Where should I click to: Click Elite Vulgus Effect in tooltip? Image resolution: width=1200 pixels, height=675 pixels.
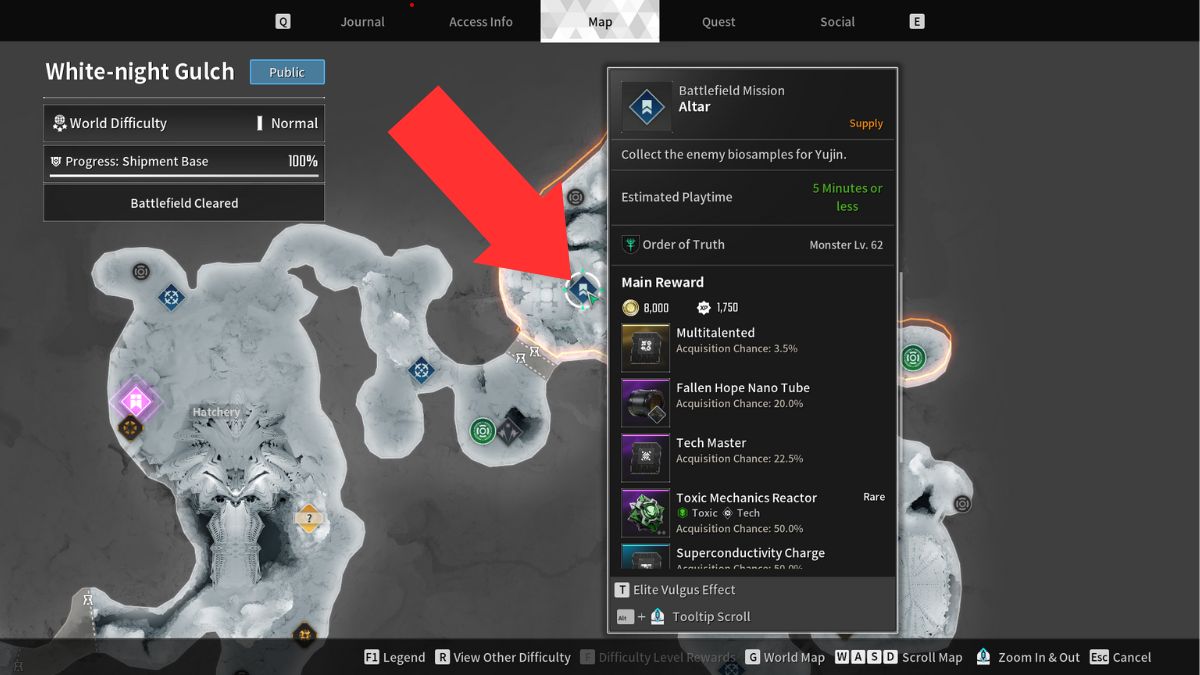675,590
